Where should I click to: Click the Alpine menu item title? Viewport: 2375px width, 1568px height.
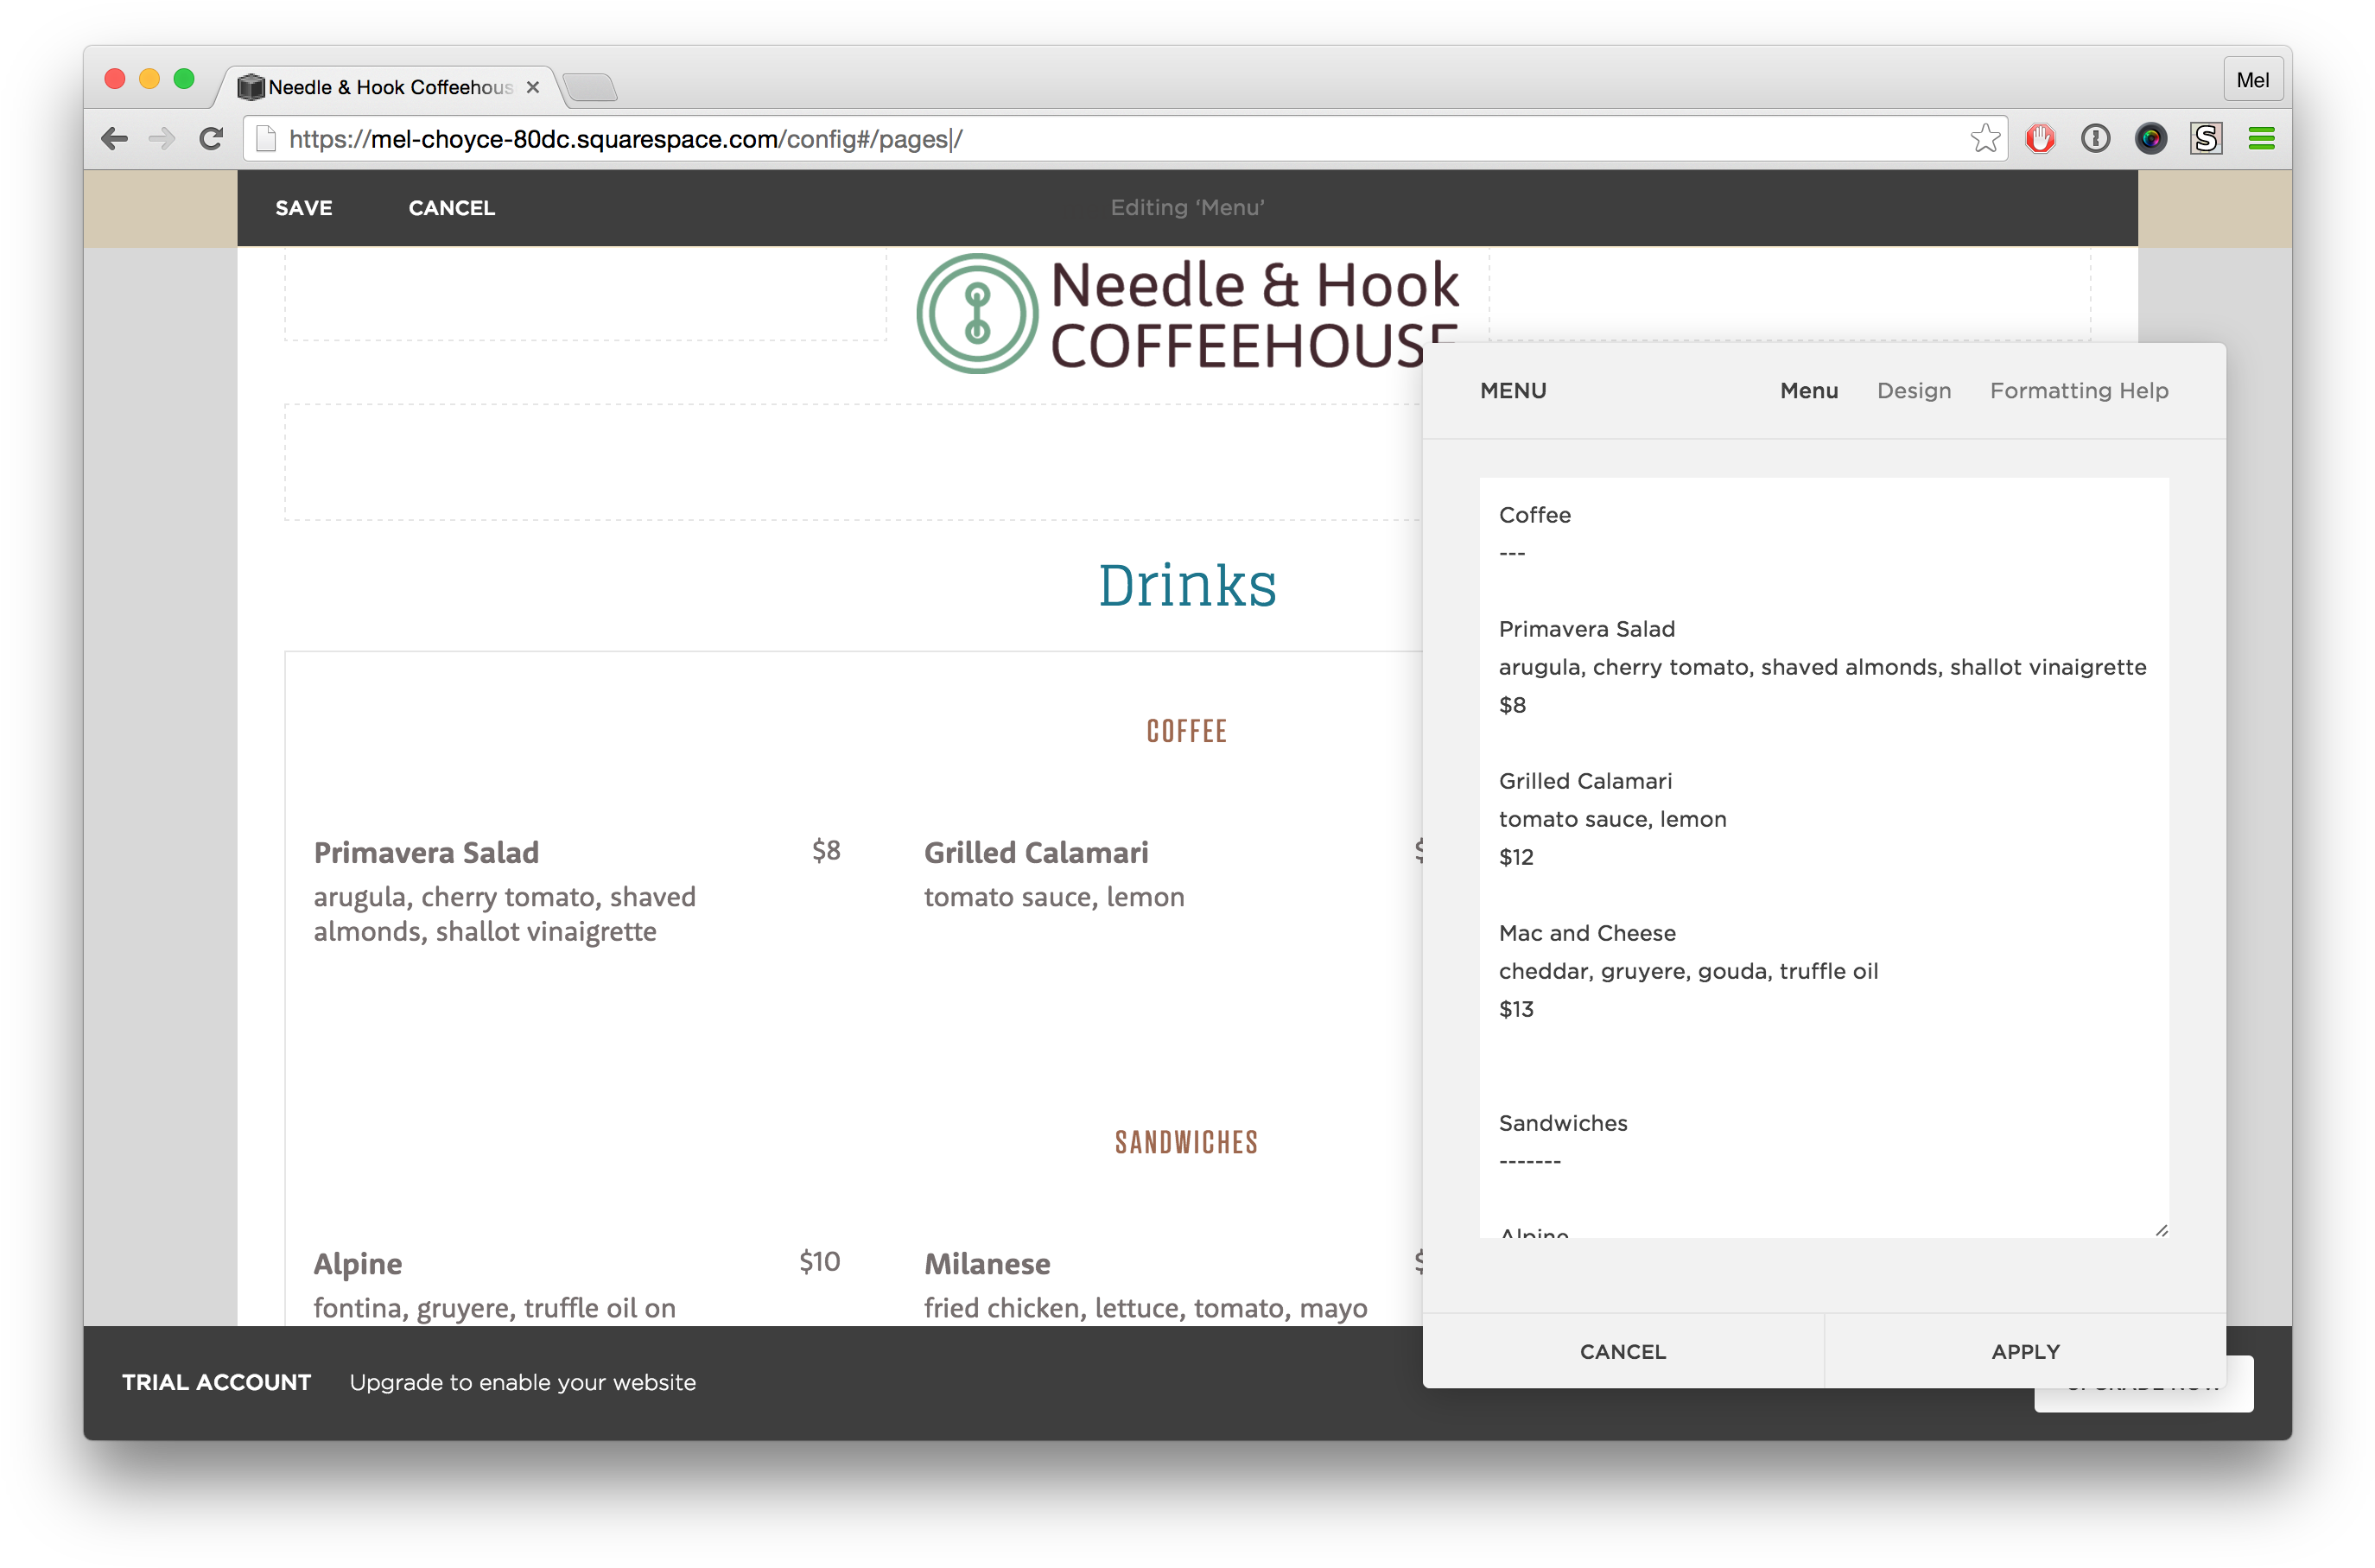[x=358, y=1265]
